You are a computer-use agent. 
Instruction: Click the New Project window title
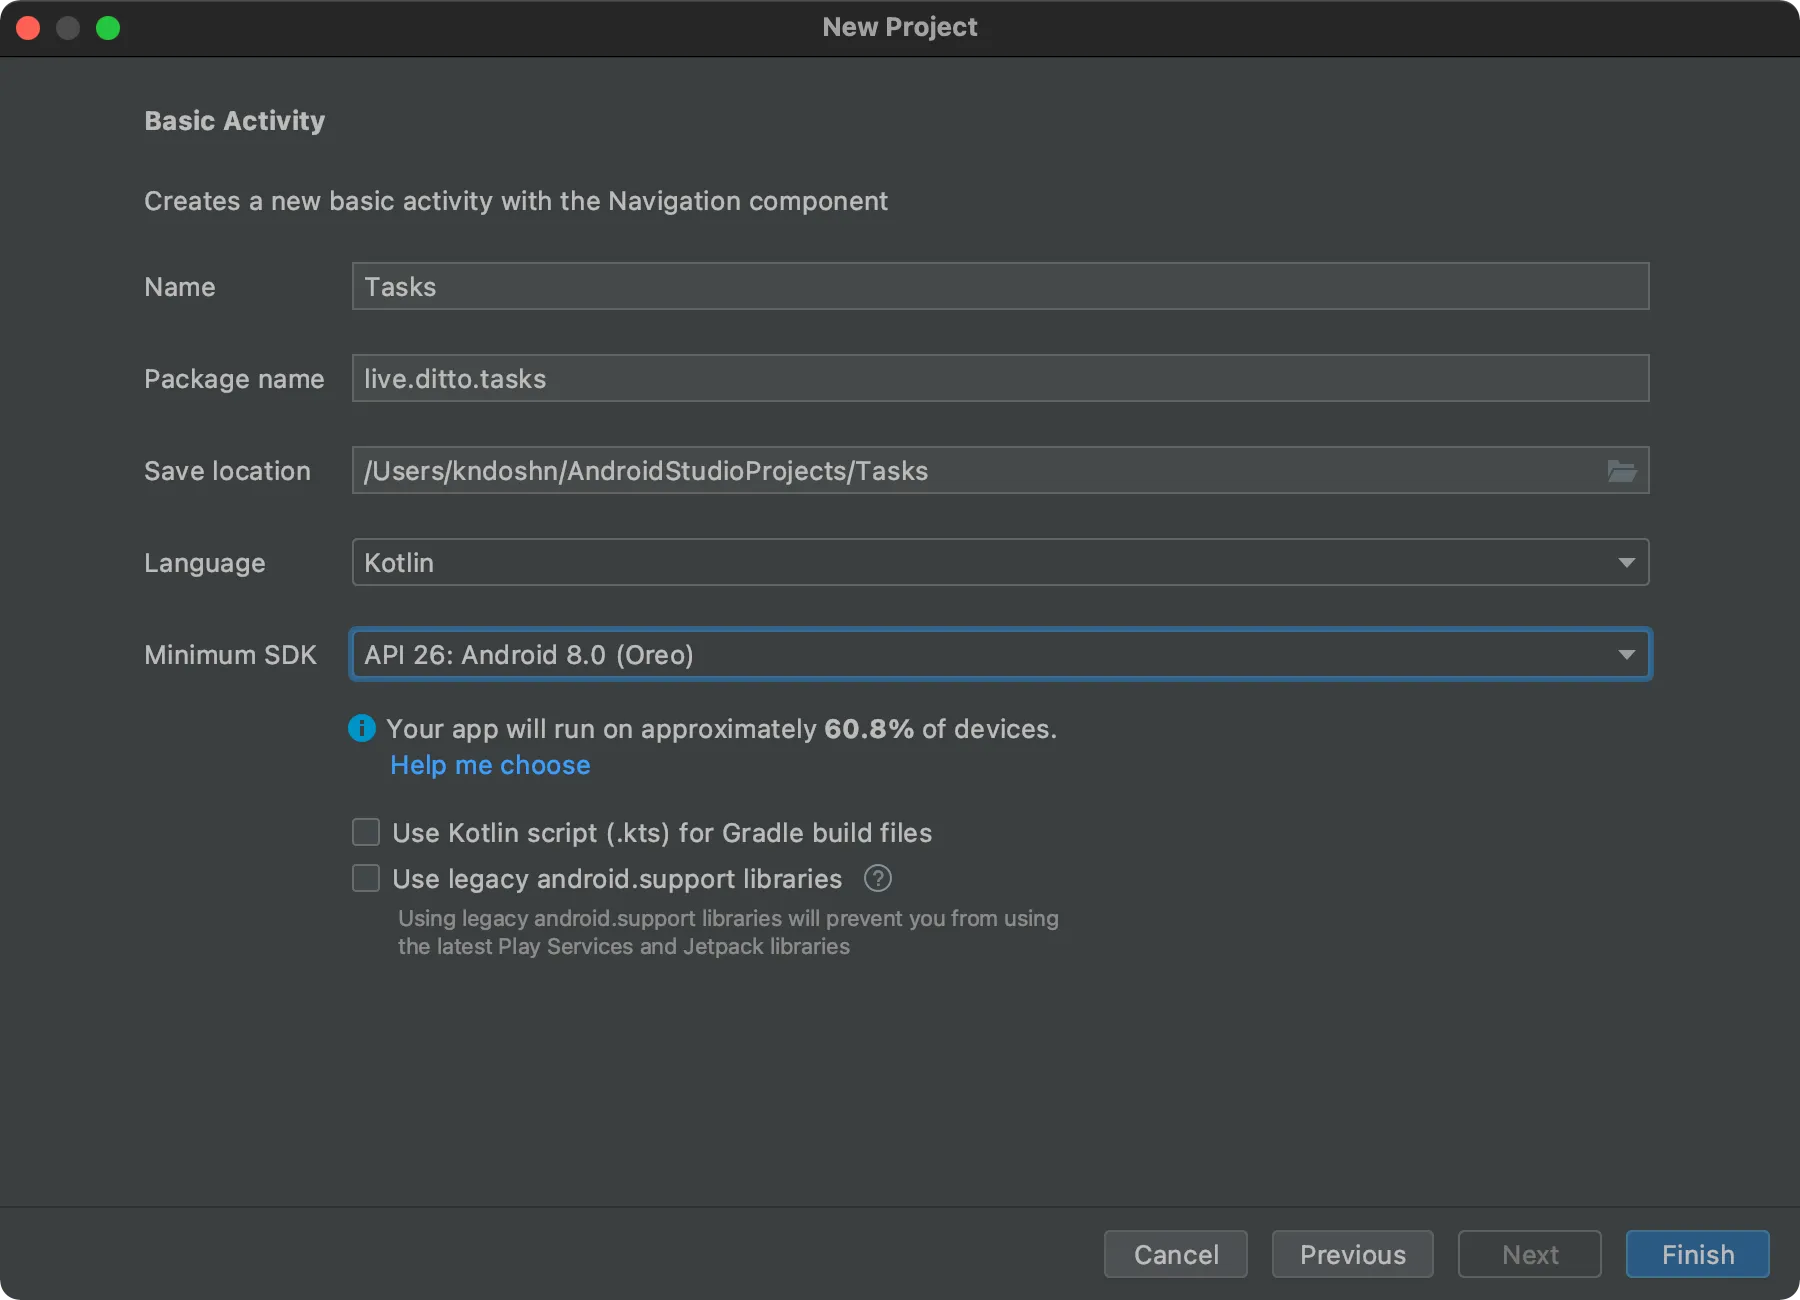pyautogui.click(x=900, y=27)
